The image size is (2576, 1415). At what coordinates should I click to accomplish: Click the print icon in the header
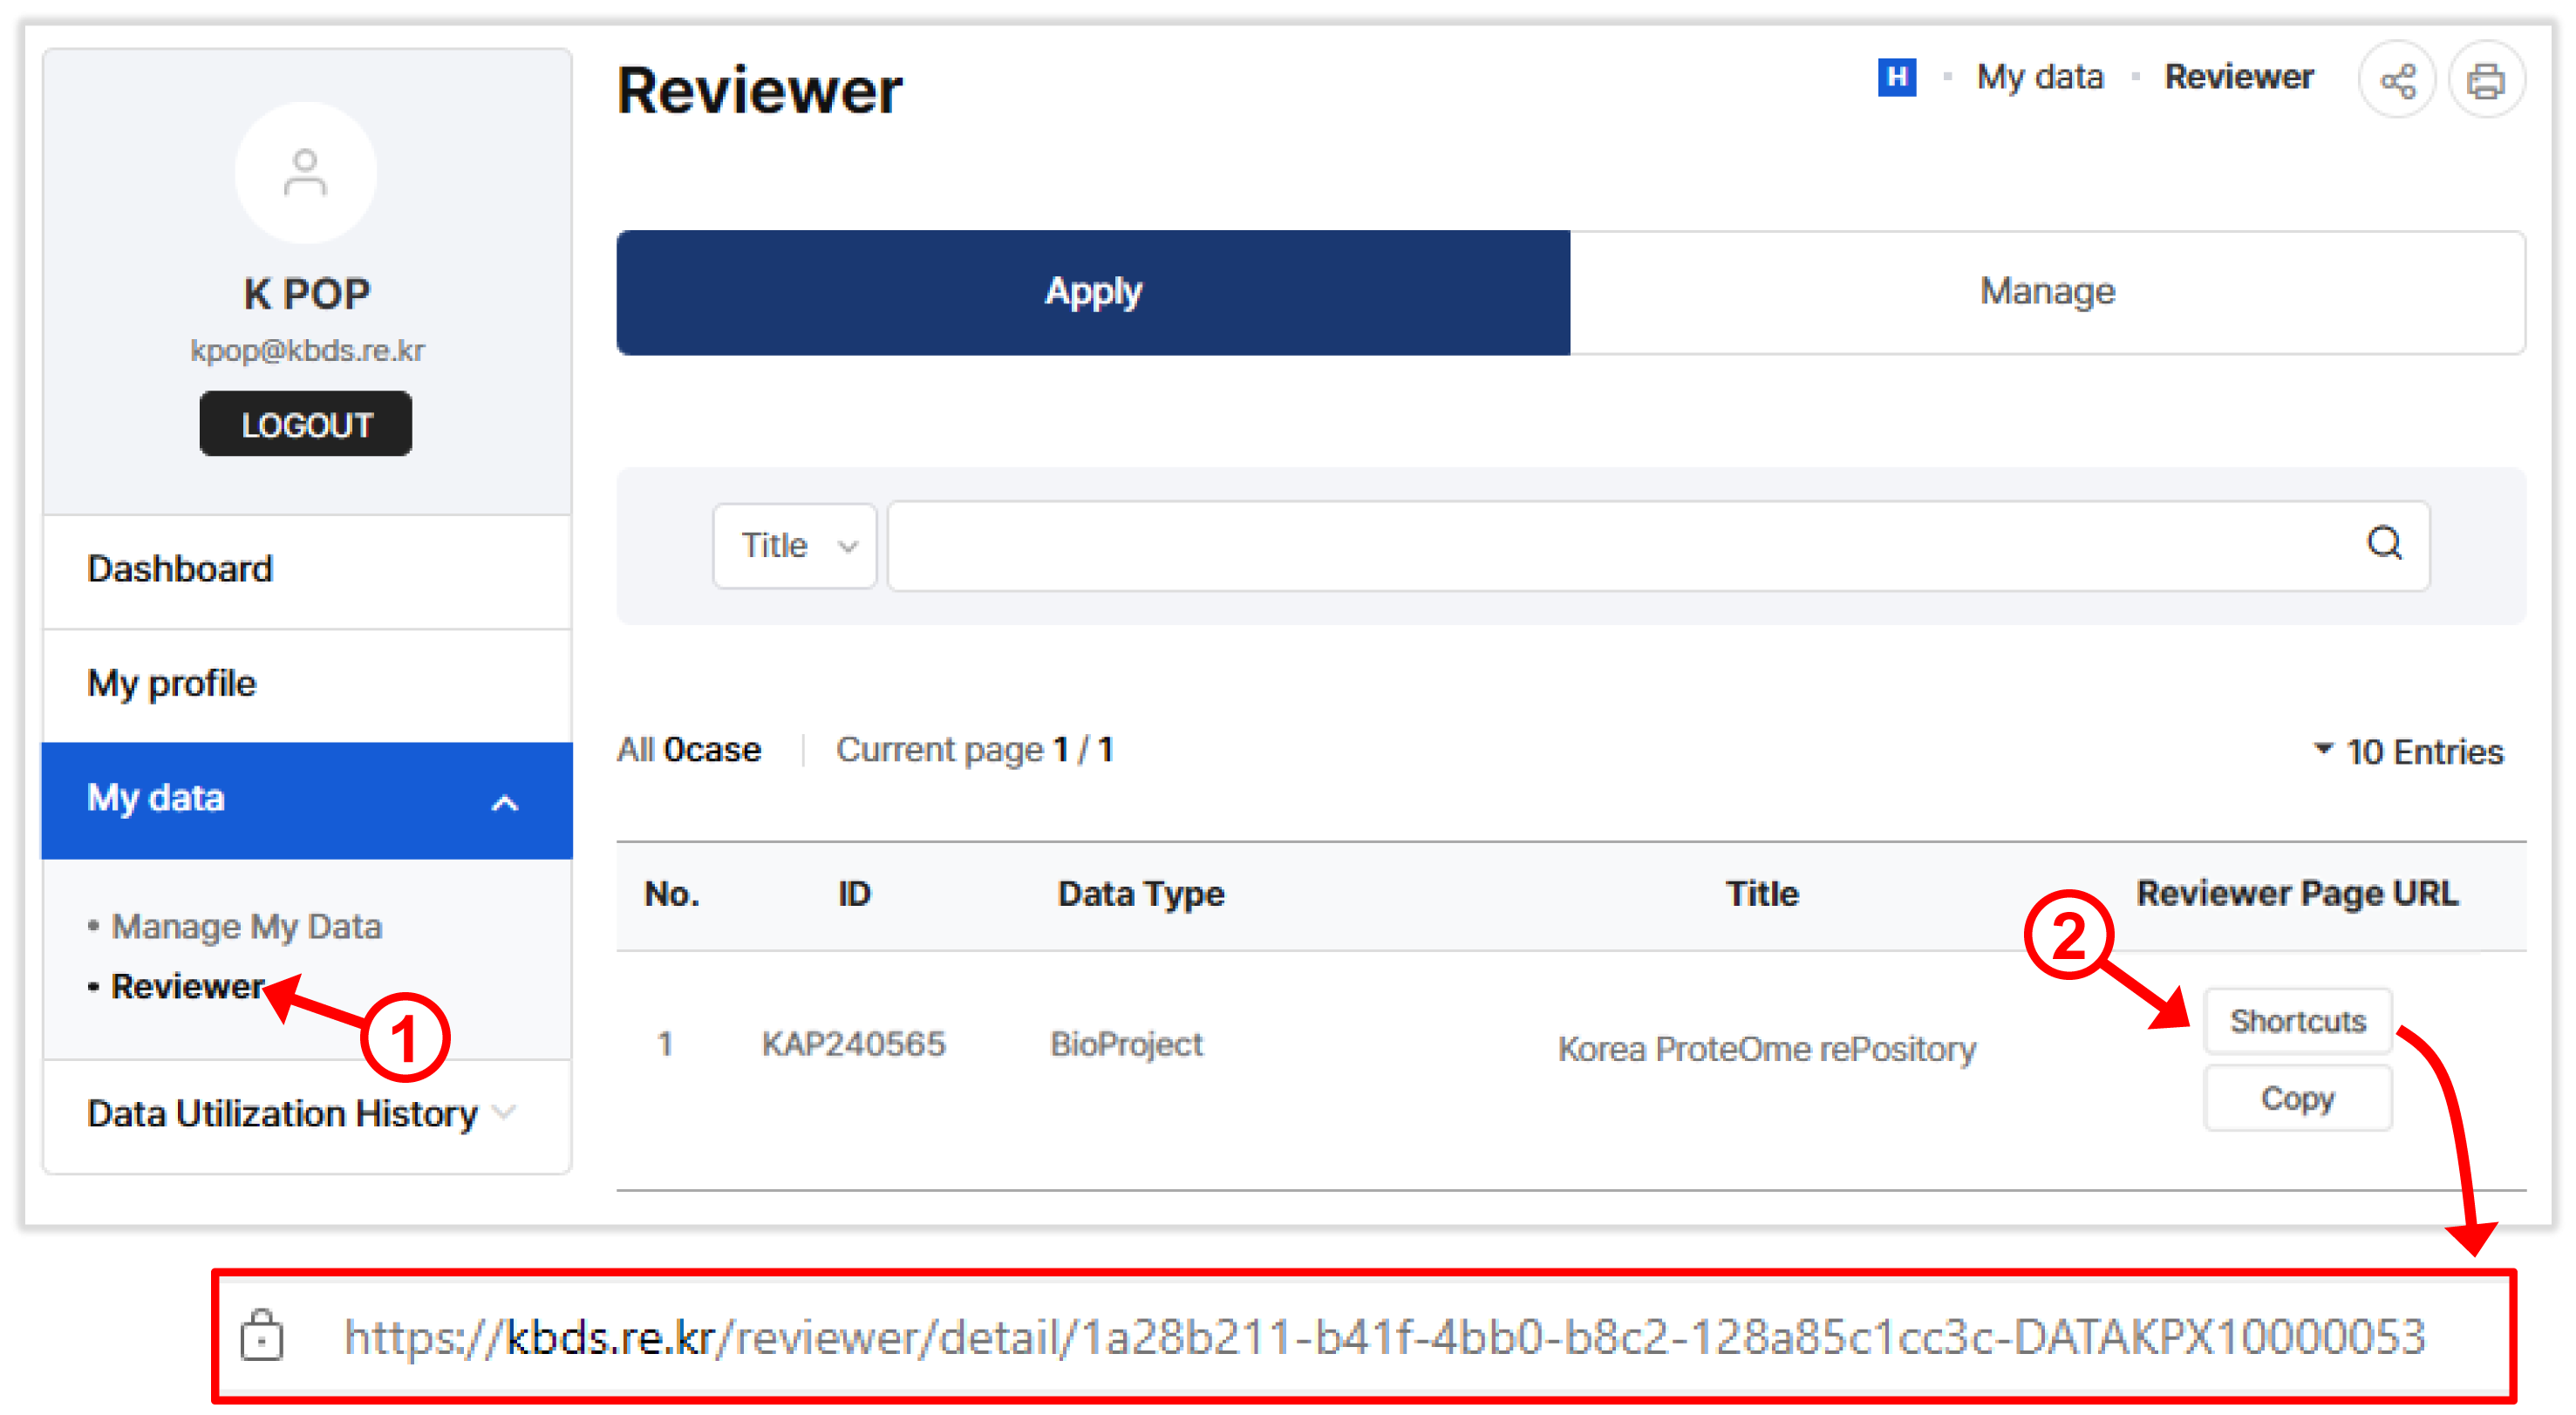point(2485,81)
